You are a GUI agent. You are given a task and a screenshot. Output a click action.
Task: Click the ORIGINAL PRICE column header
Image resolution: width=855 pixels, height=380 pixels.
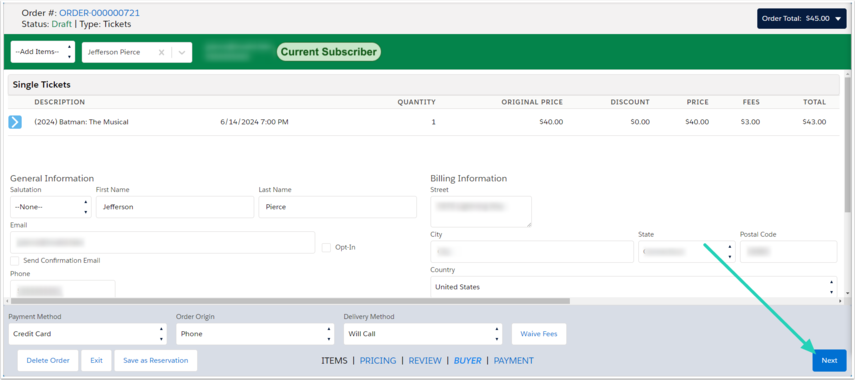click(532, 102)
